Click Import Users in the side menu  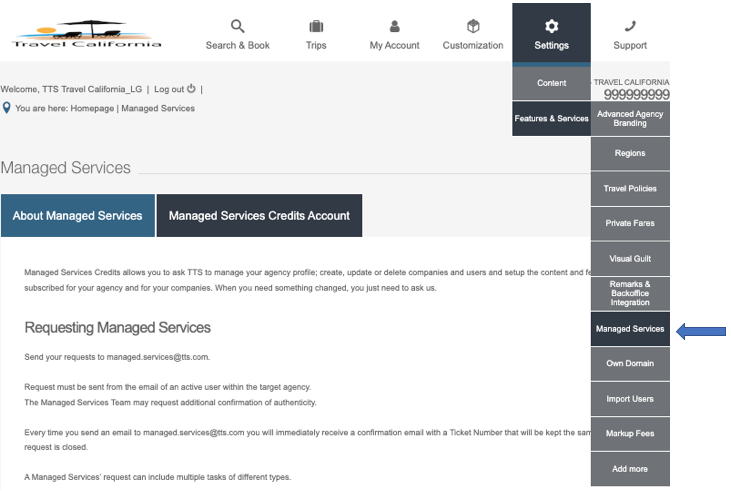coord(630,399)
